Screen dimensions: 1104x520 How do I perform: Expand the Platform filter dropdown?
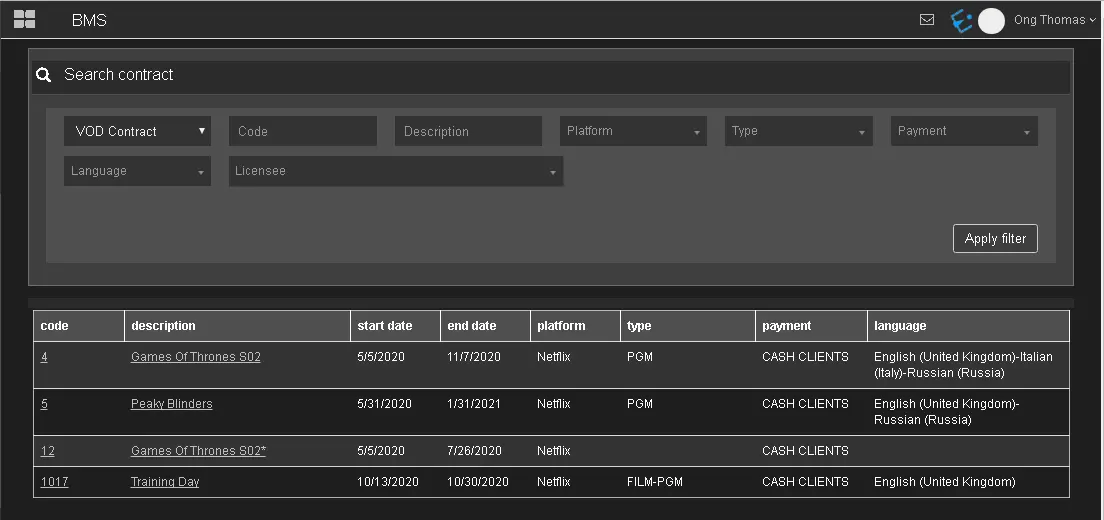[633, 131]
